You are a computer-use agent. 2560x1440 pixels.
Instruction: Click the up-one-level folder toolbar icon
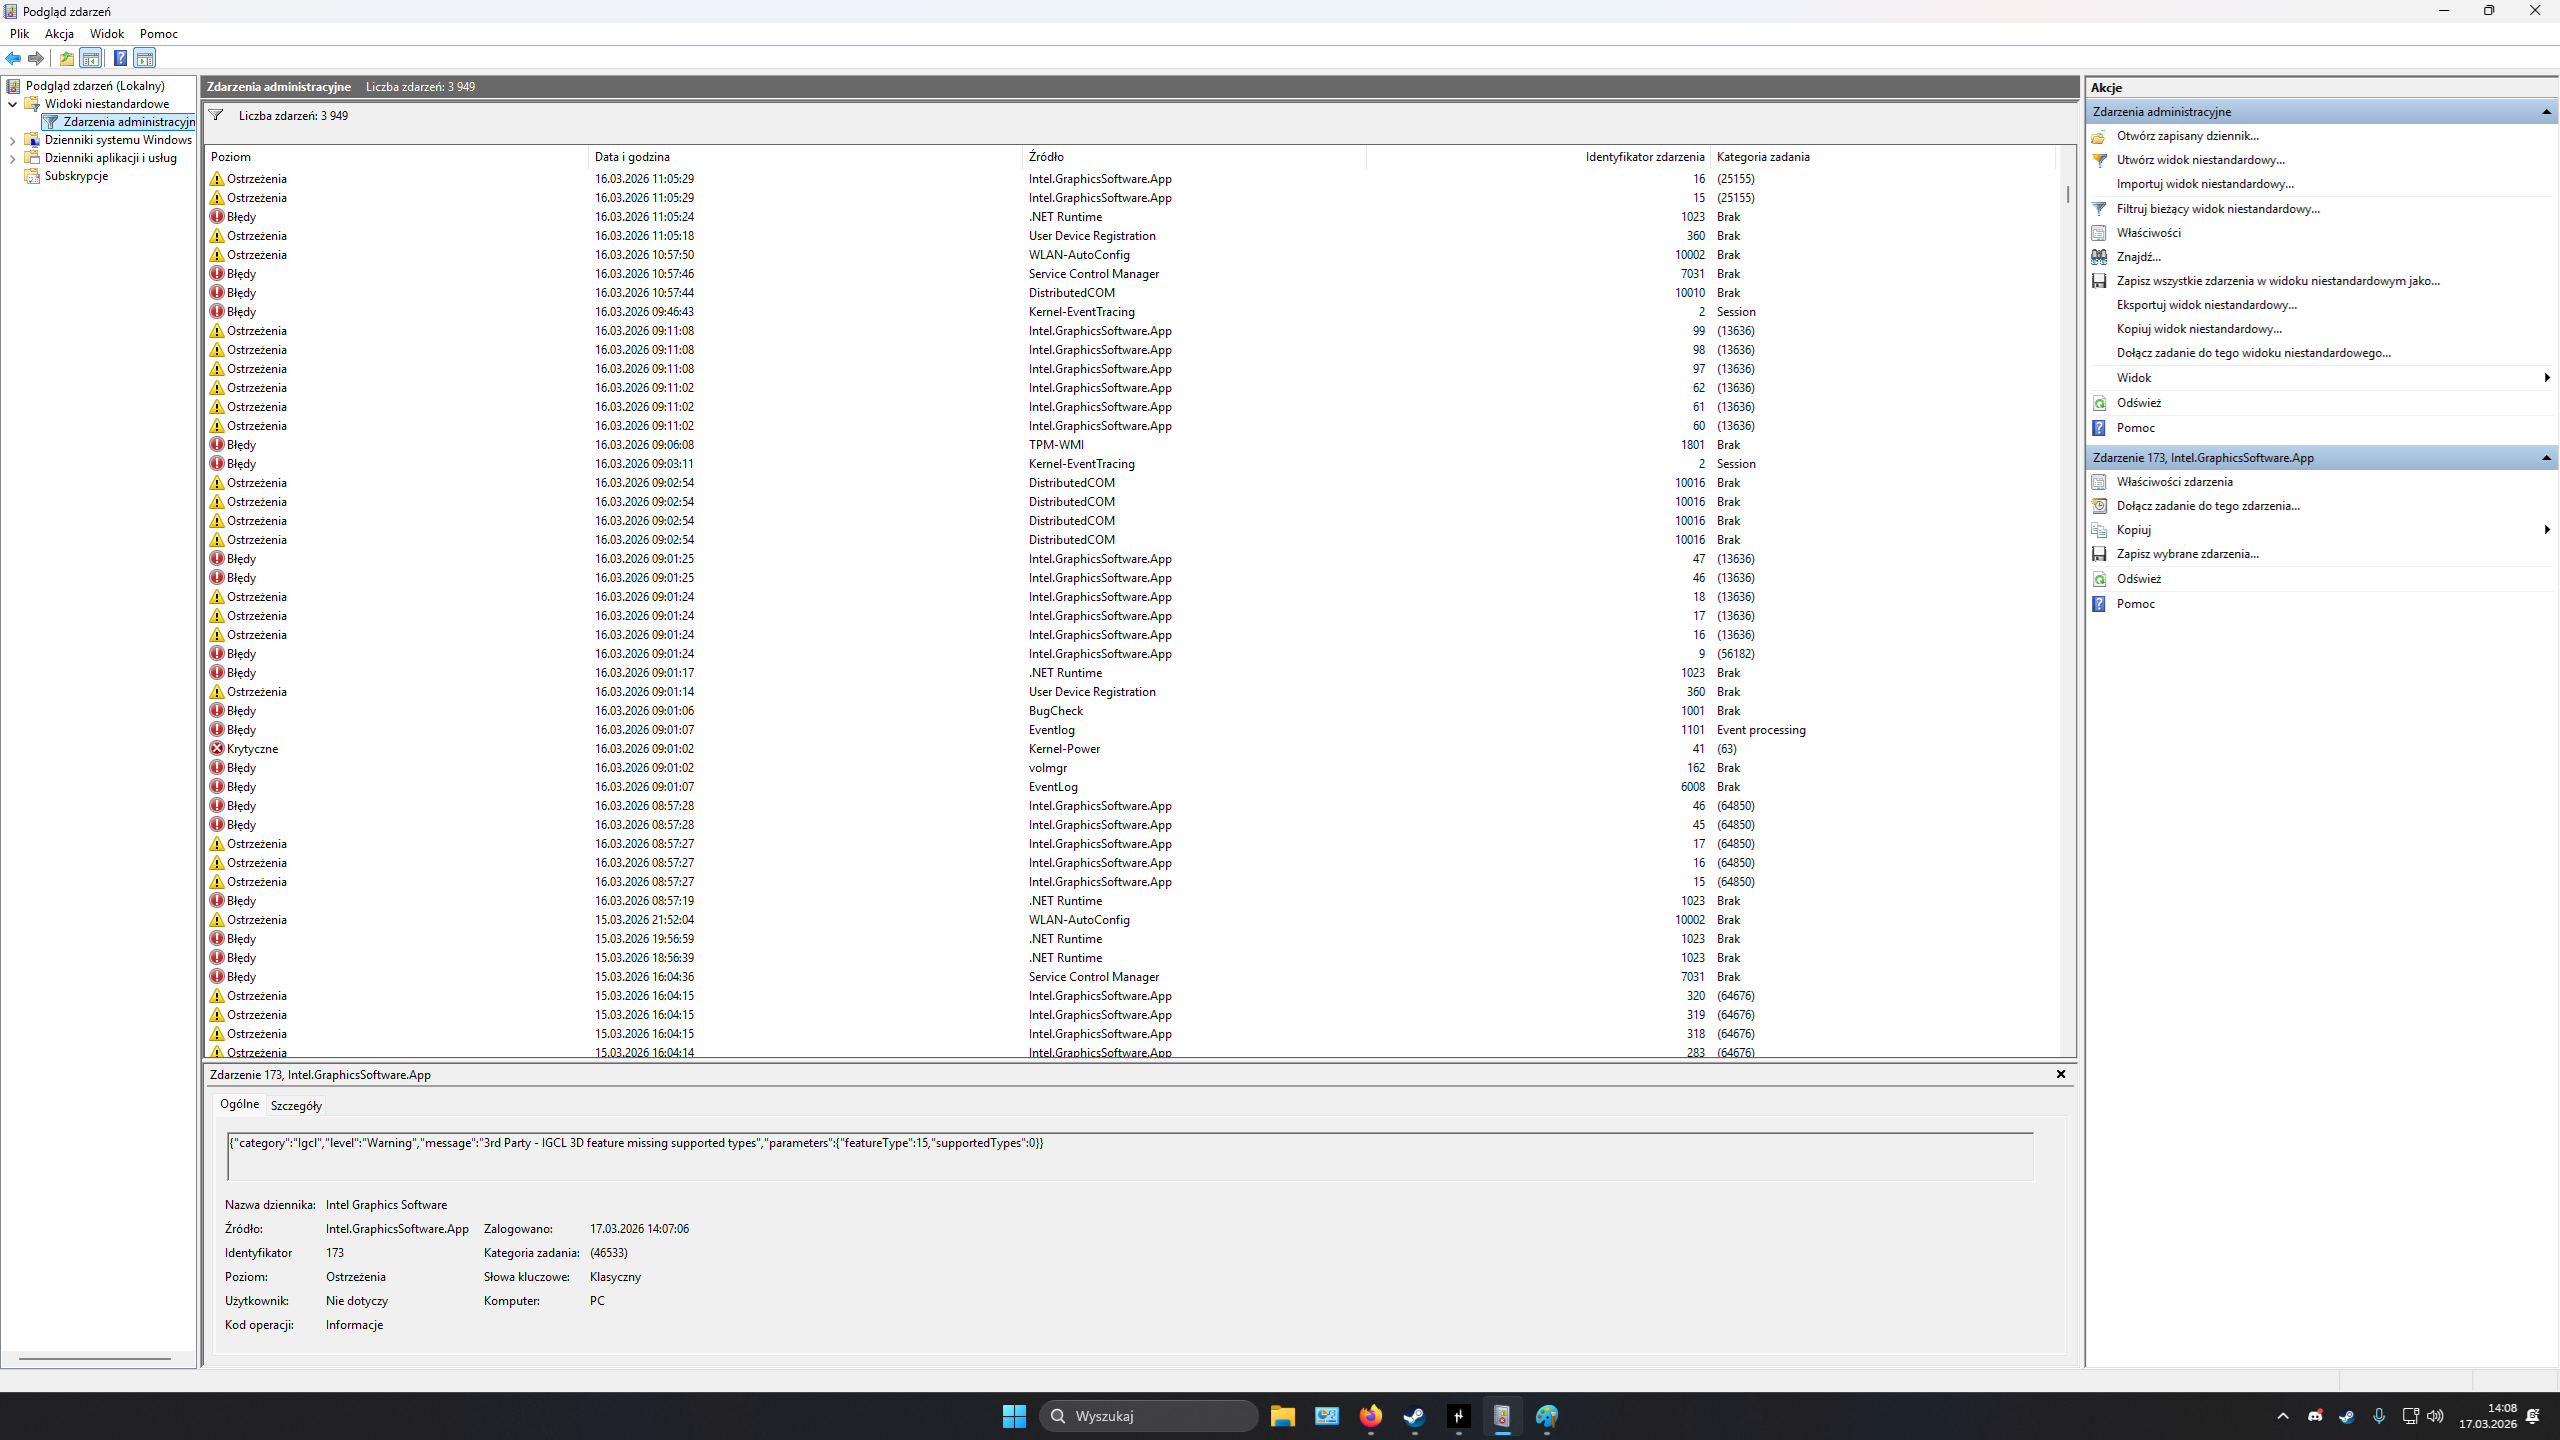pyautogui.click(x=66, y=58)
